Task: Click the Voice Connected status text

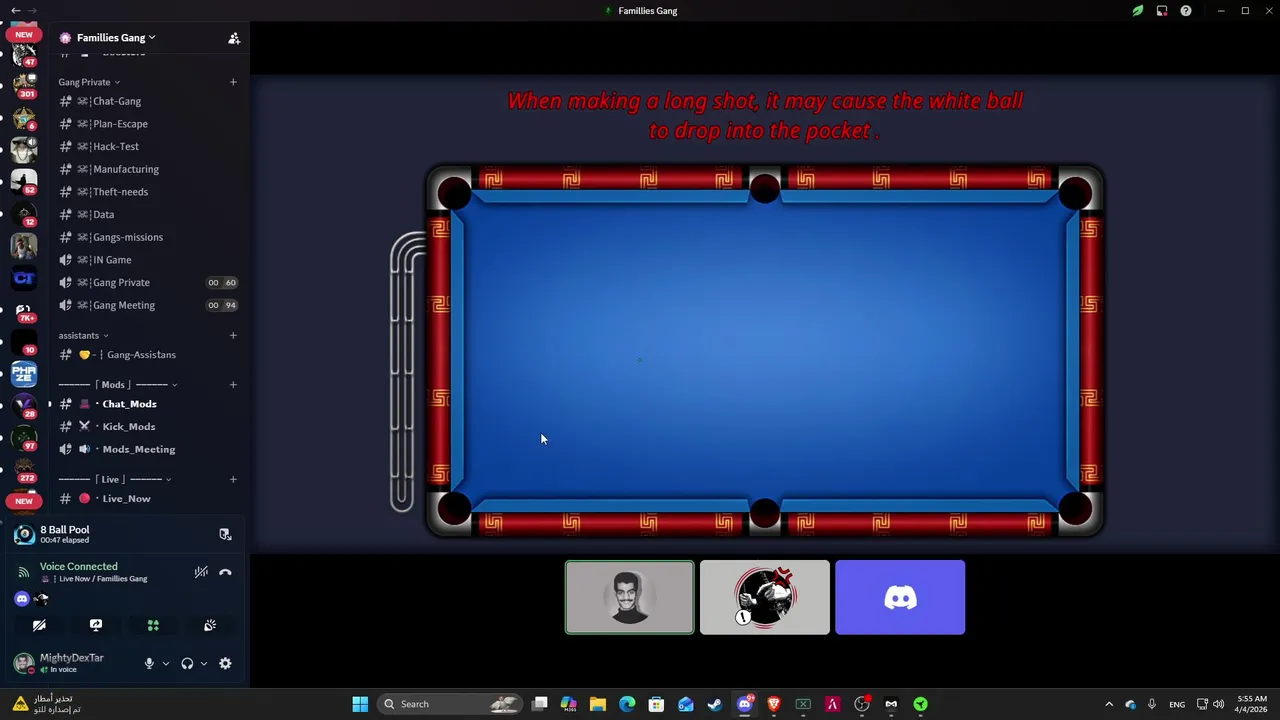Action: pos(78,566)
